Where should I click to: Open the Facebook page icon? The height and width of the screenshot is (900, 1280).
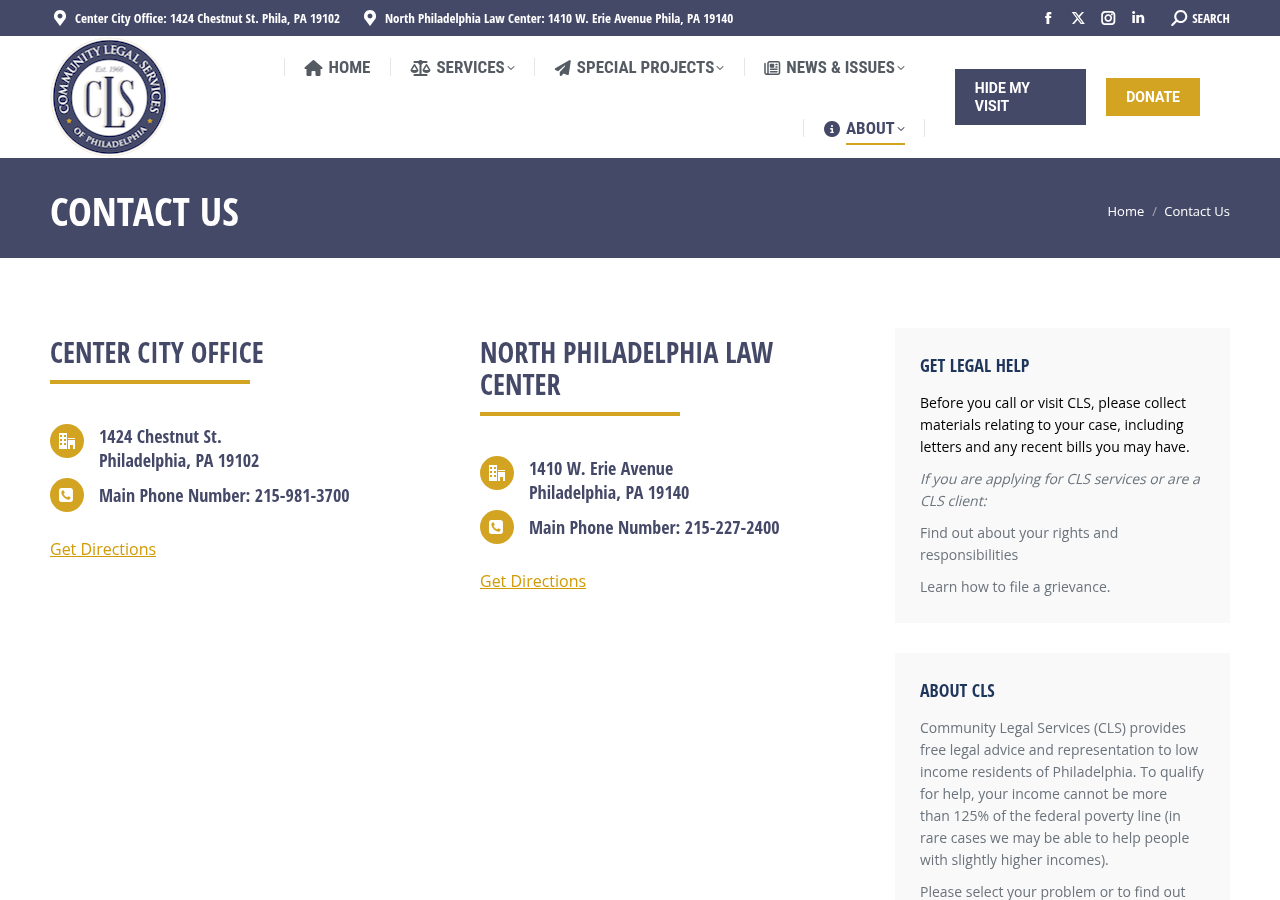[1048, 18]
